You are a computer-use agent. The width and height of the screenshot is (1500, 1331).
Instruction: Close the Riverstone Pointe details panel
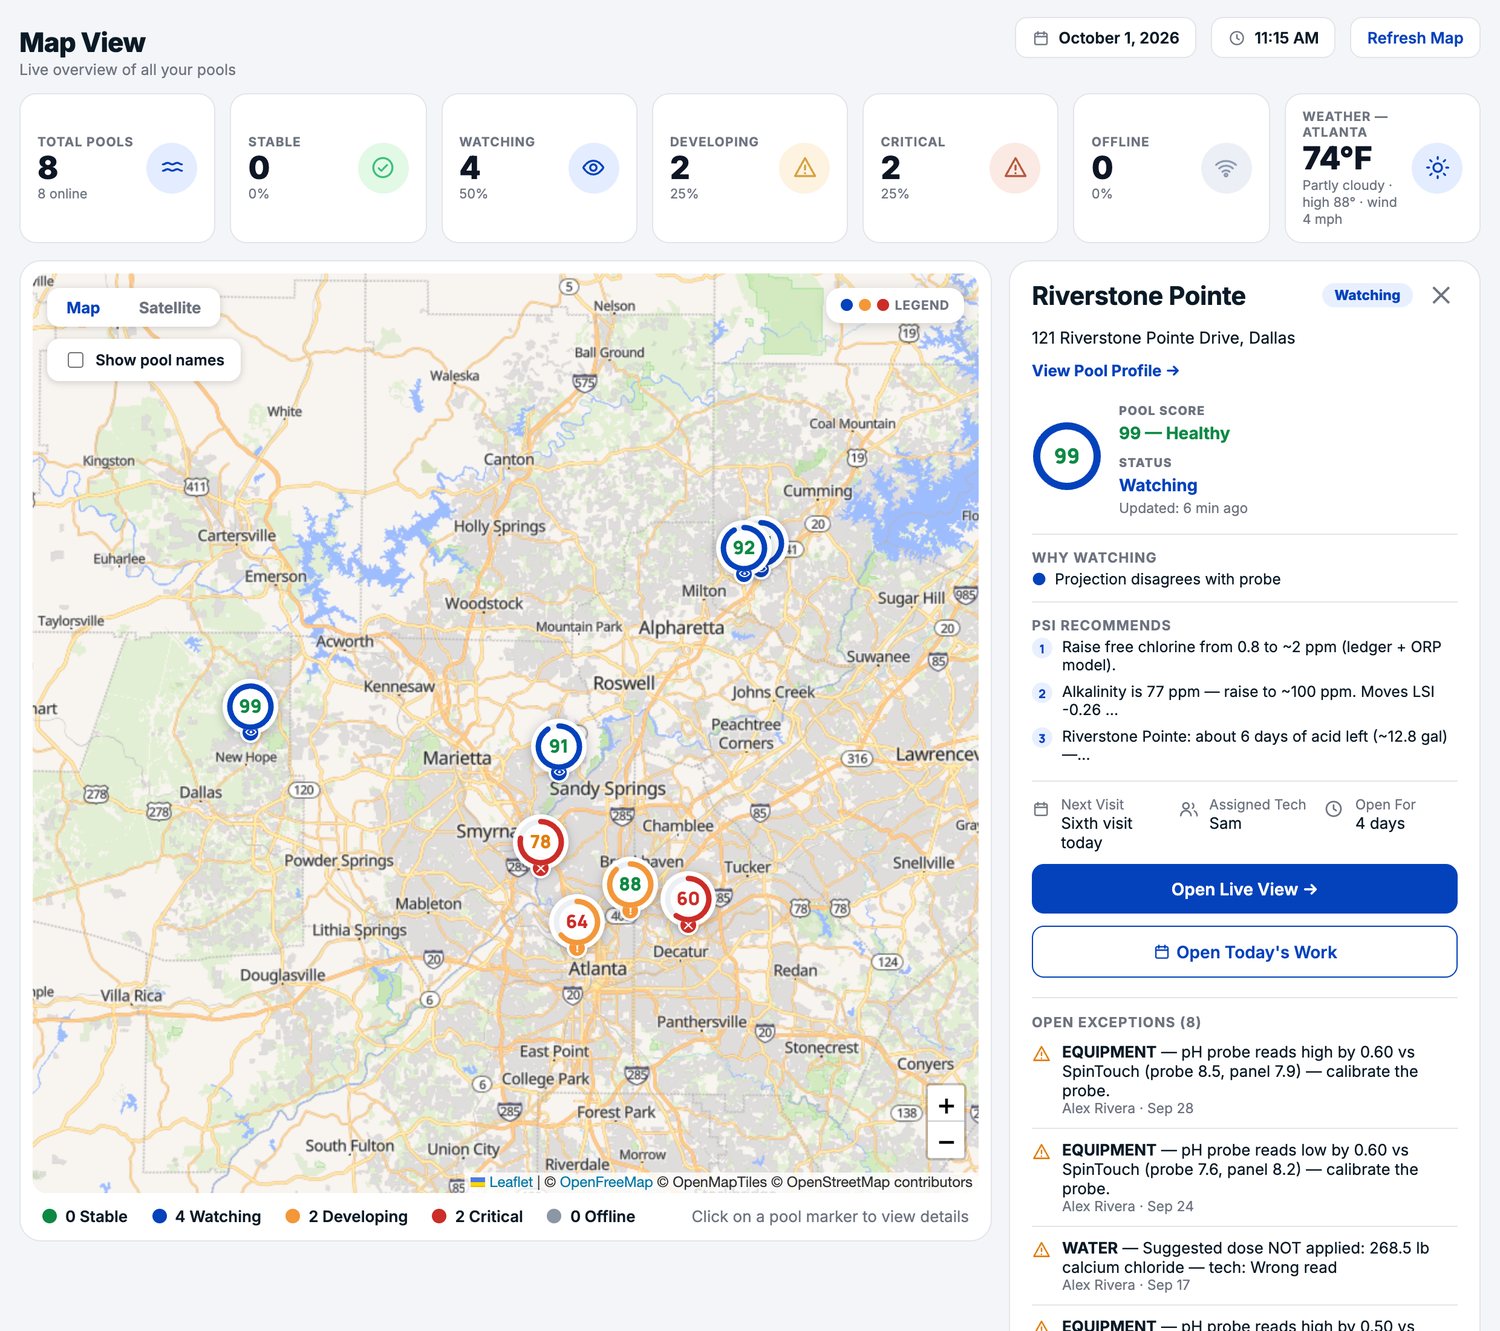click(1441, 295)
